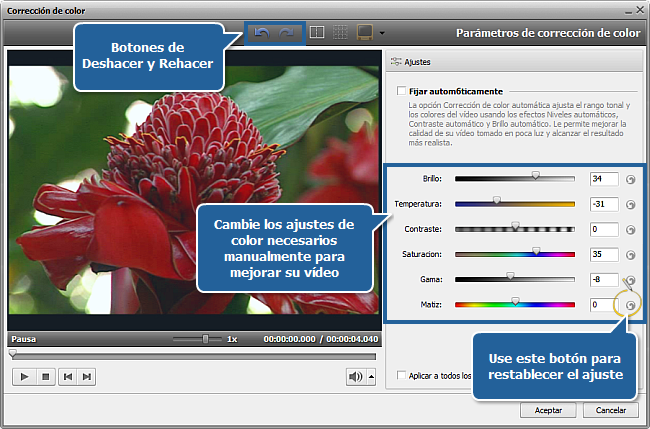The width and height of the screenshot is (650, 429).
Task: Click the Redo (Rehacer) arrow button
Action: [286, 33]
